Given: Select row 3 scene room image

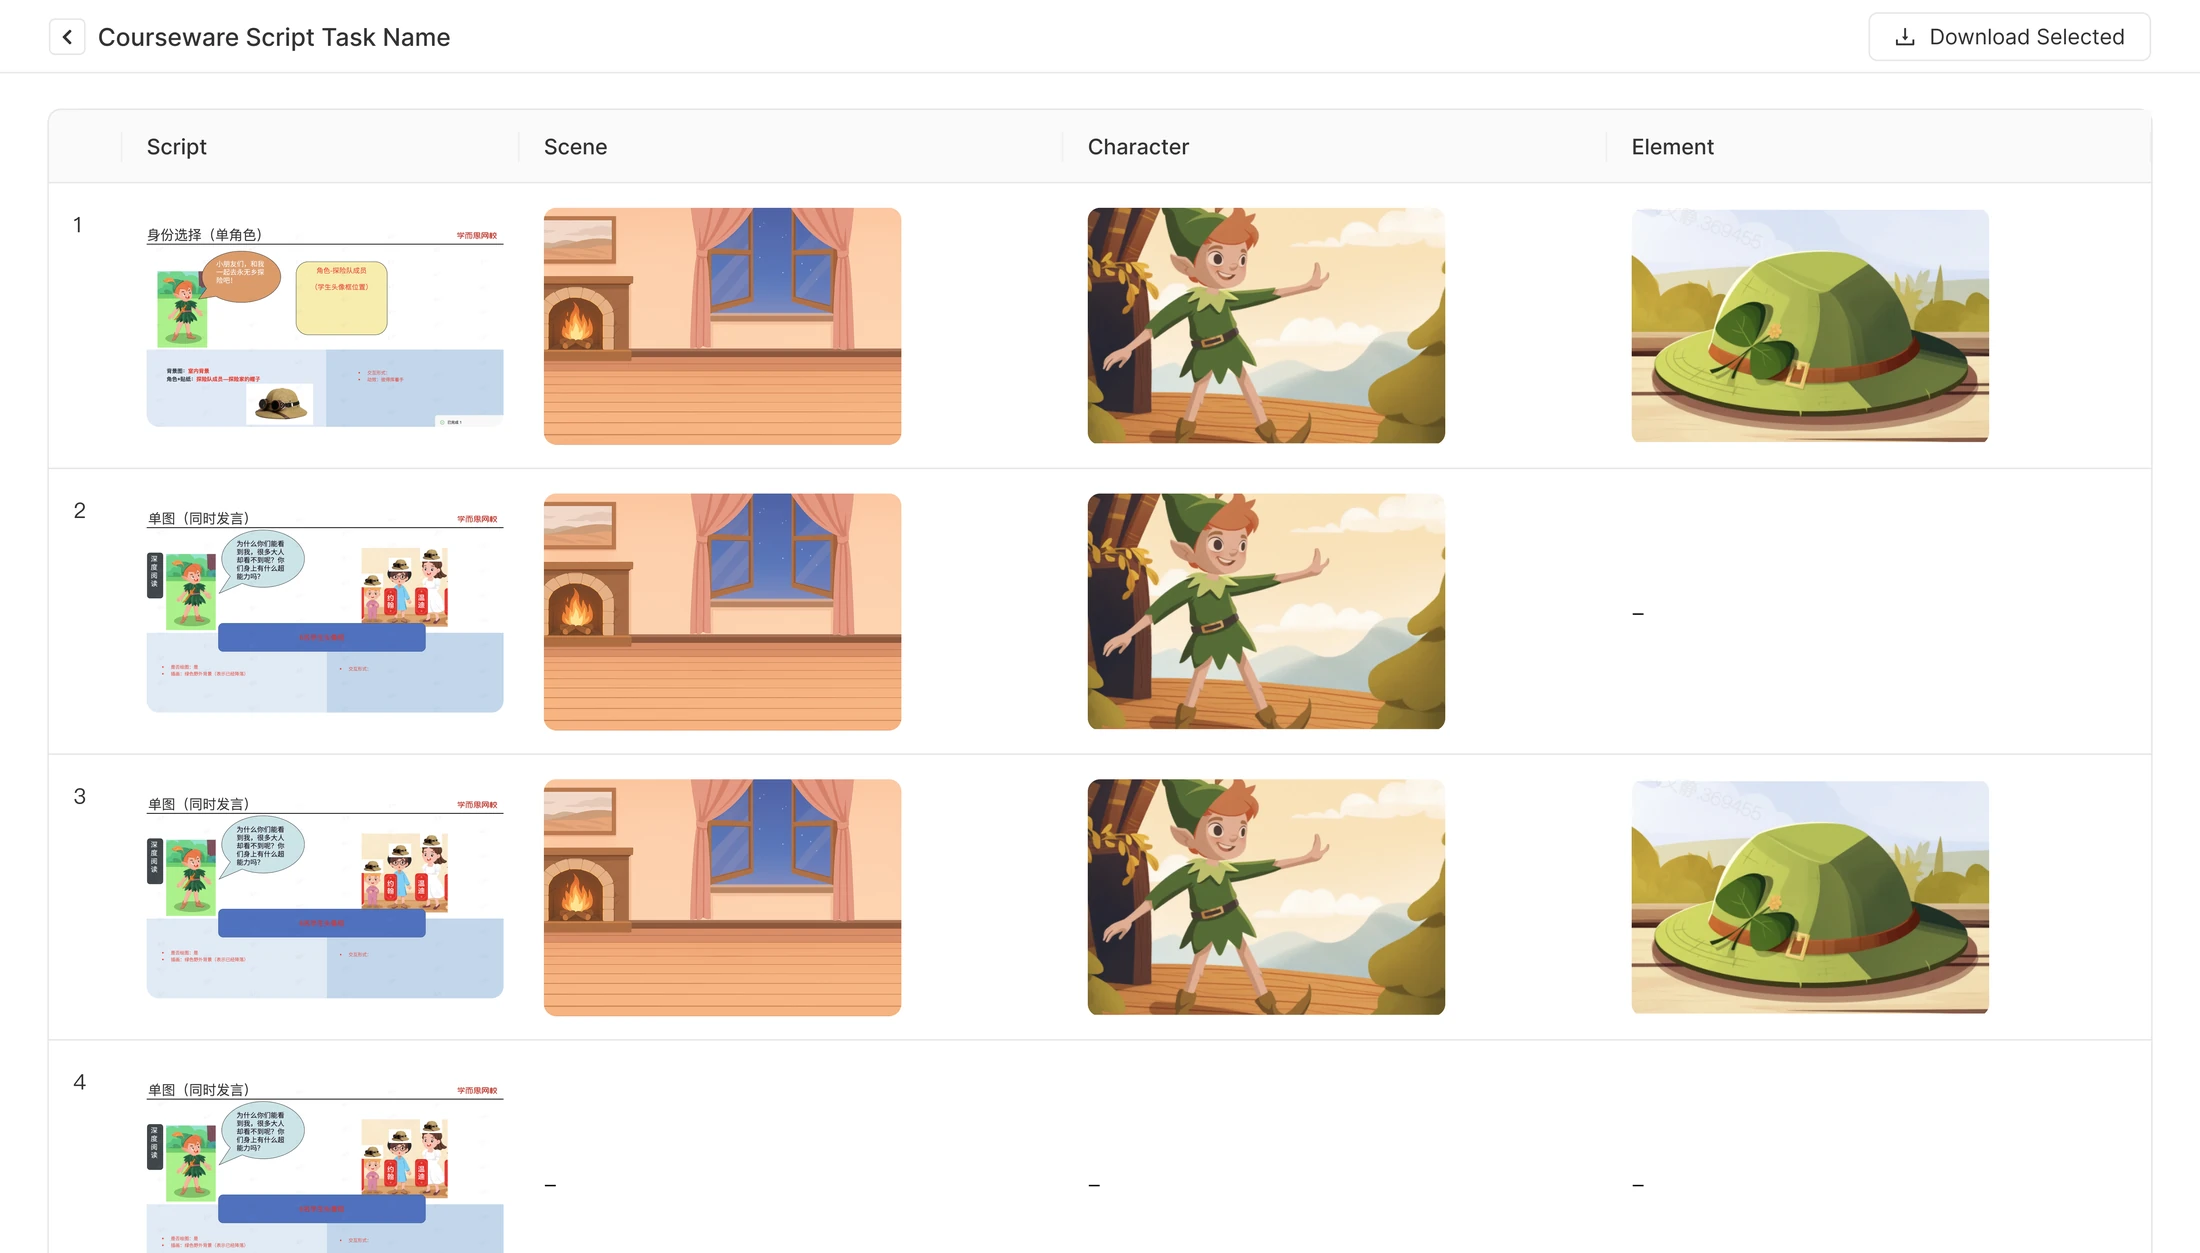Looking at the screenshot, I should coord(722,898).
